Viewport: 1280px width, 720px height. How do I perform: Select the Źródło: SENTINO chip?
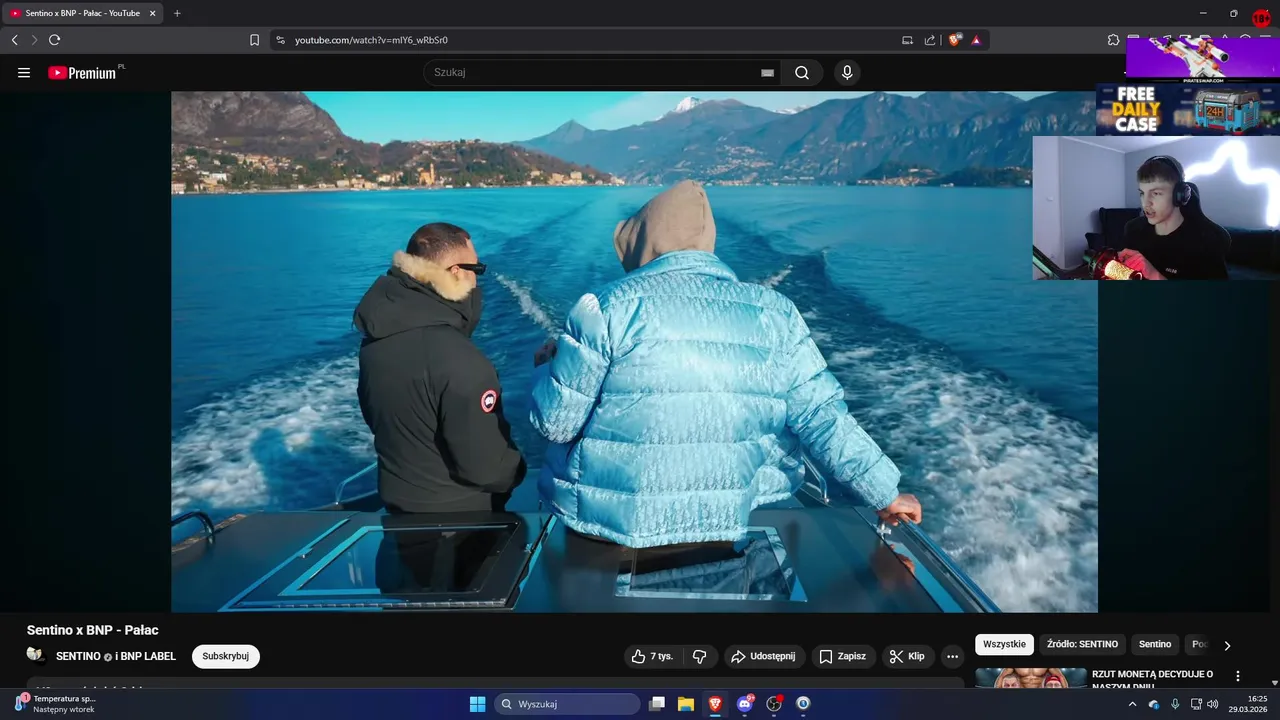pos(1082,644)
